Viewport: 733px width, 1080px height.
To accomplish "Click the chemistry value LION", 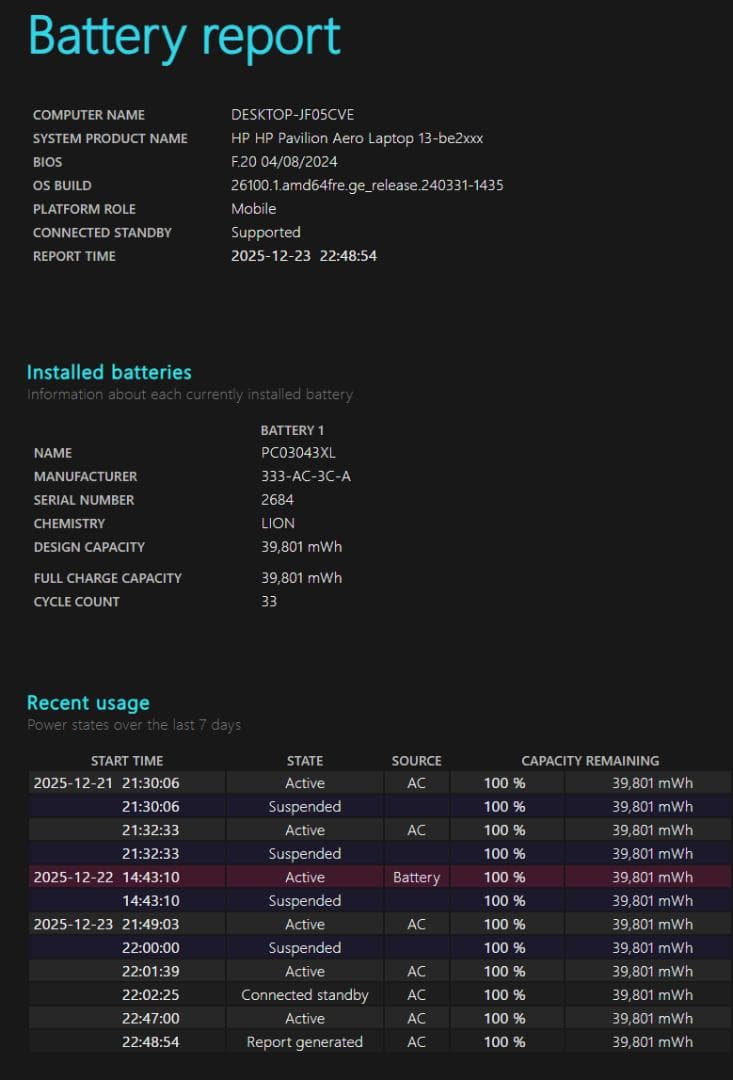I will pyautogui.click(x=278, y=523).
